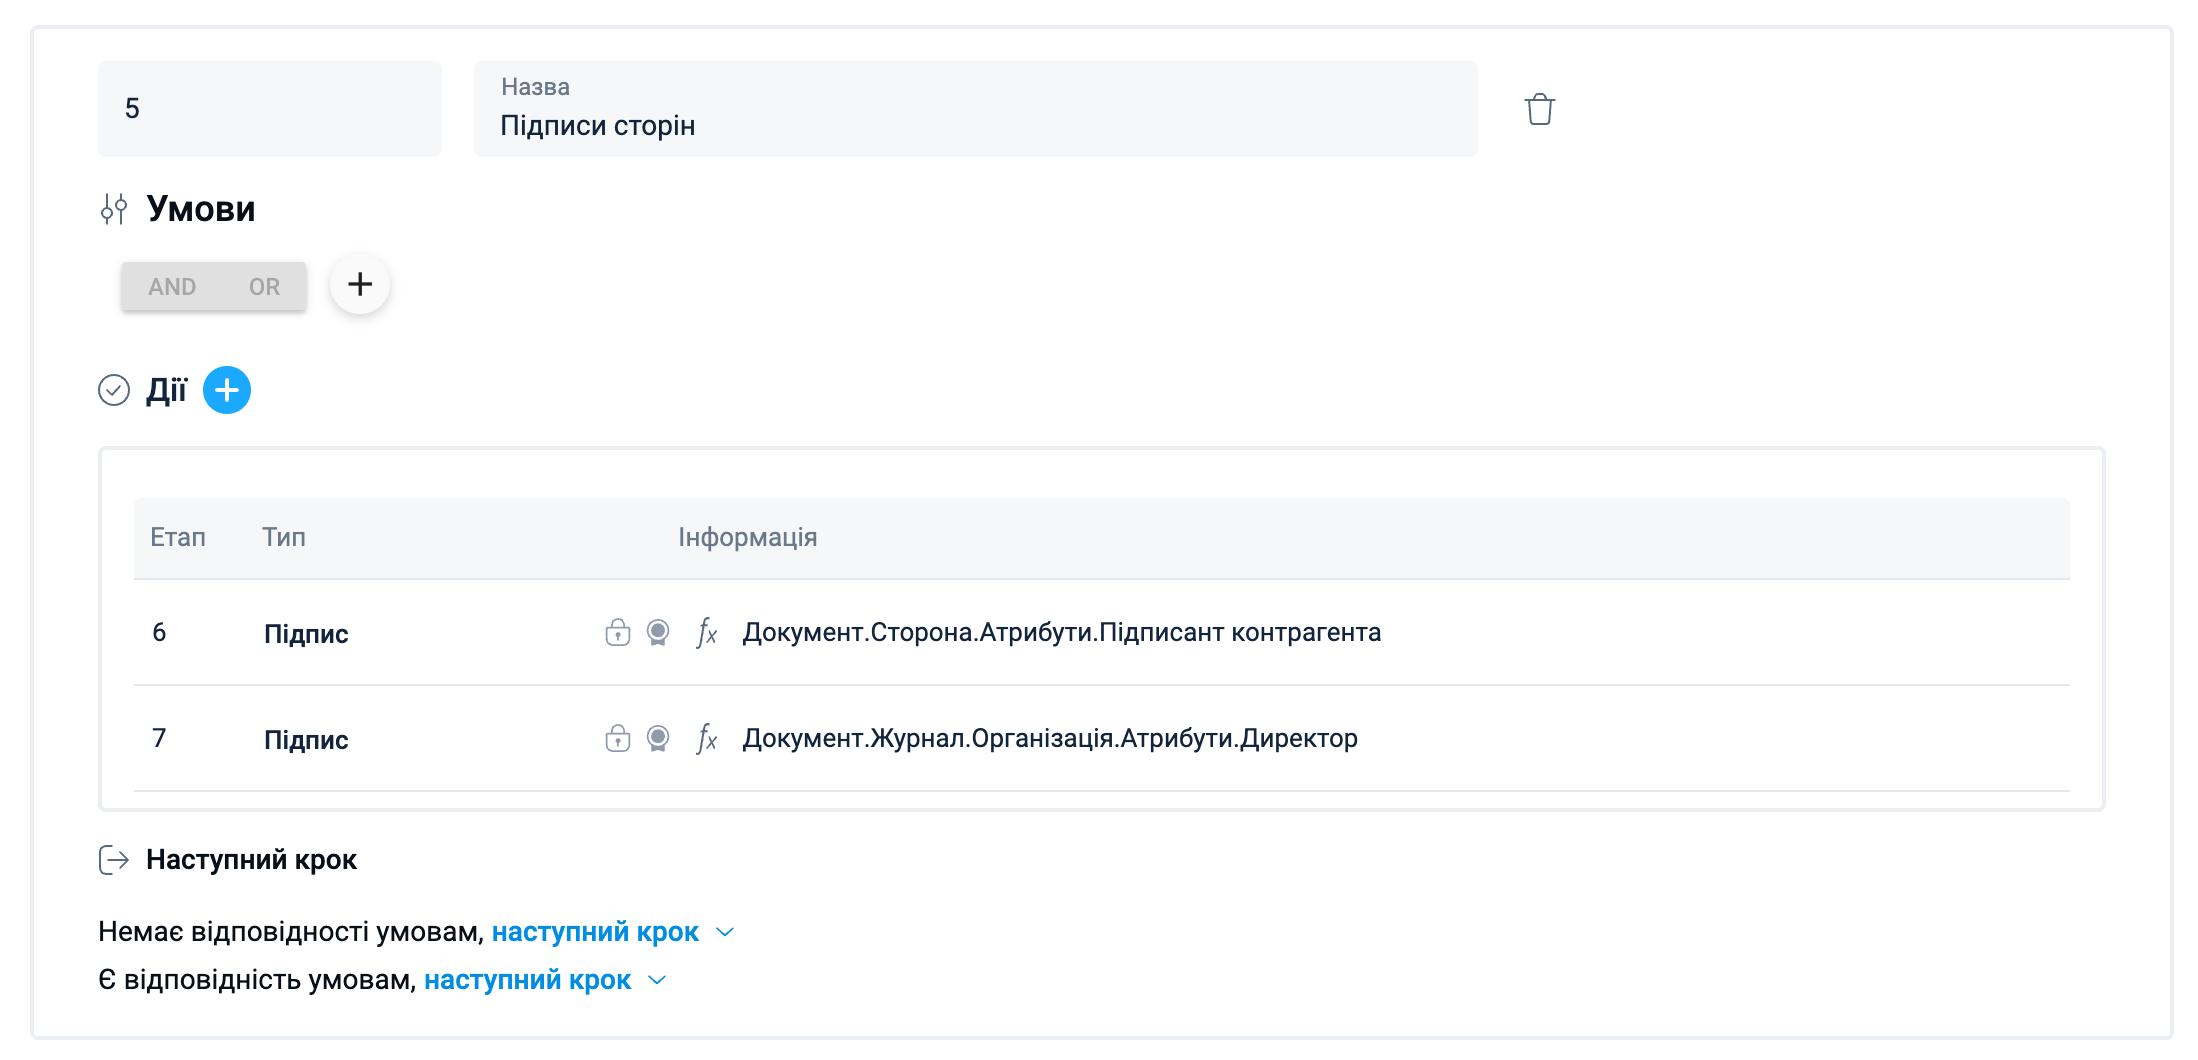This screenshot has height=1060, width=2198.
Task: Click certificate badge icon in stage 6 row
Action: point(658,632)
